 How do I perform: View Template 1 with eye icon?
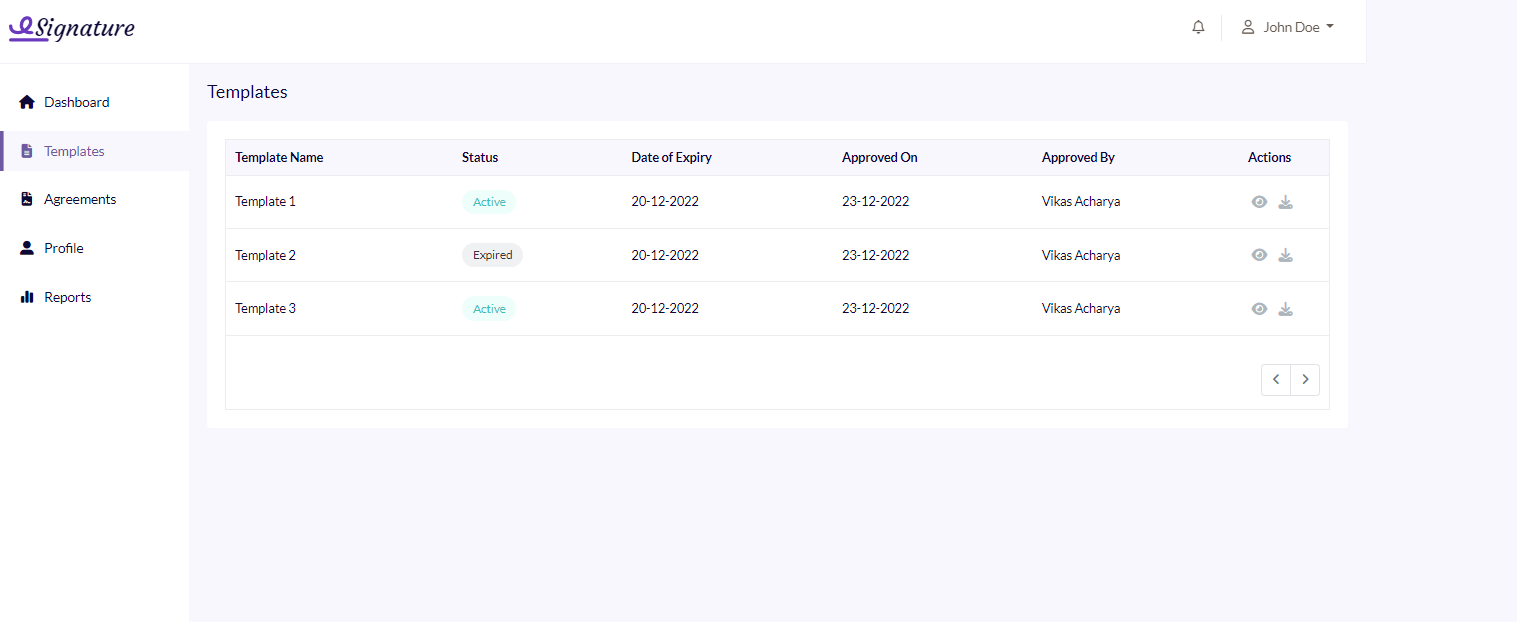coord(1259,202)
